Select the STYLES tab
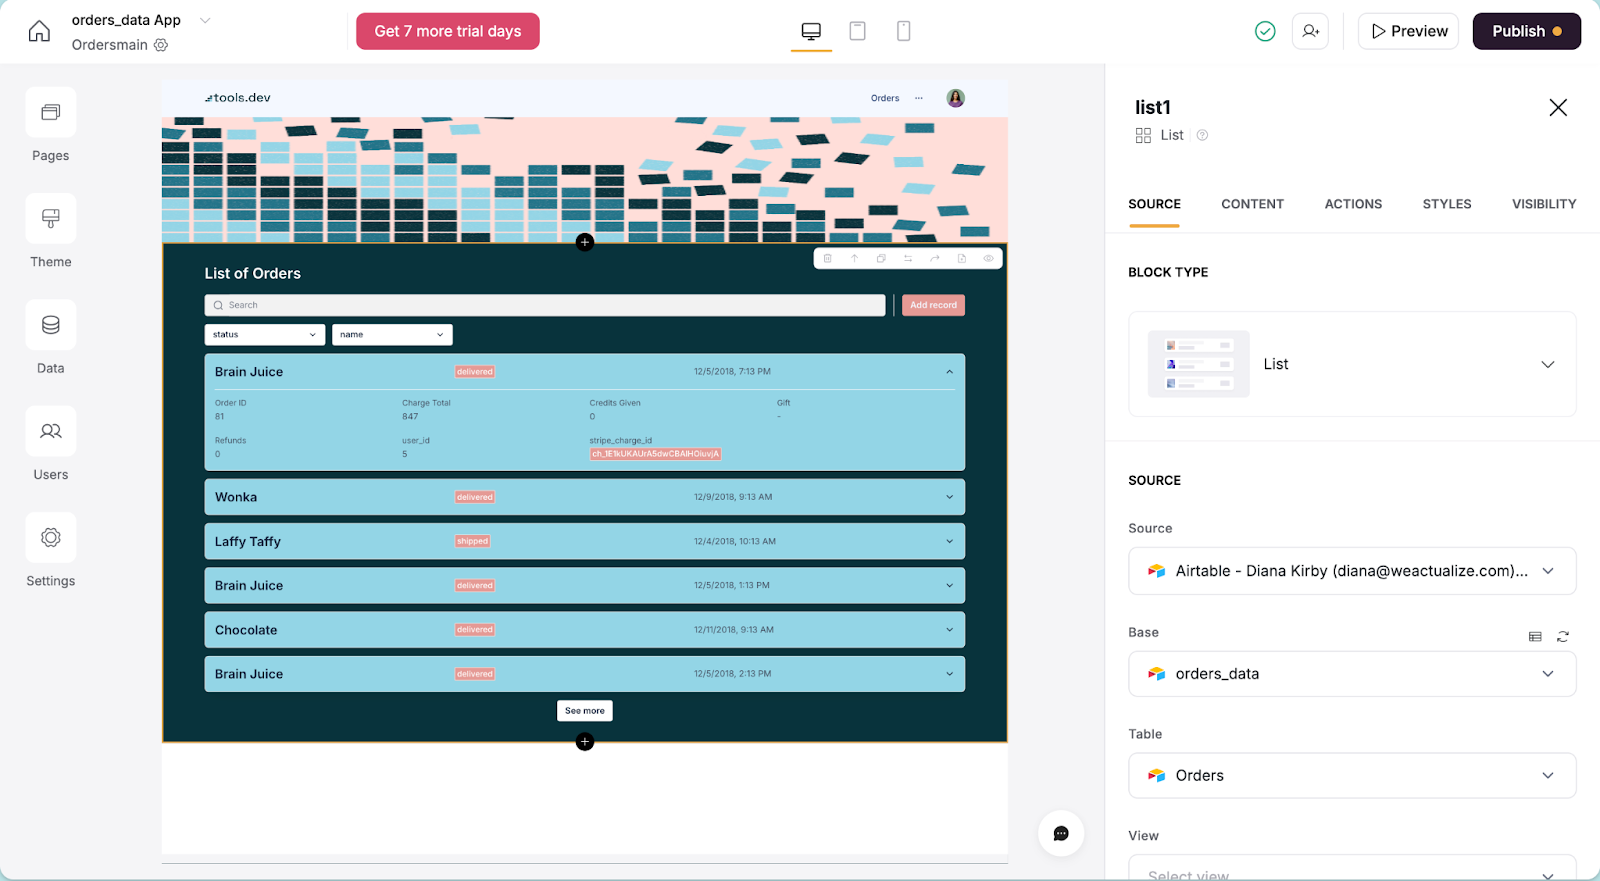The width and height of the screenshot is (1600, 881). [1447, 204]
